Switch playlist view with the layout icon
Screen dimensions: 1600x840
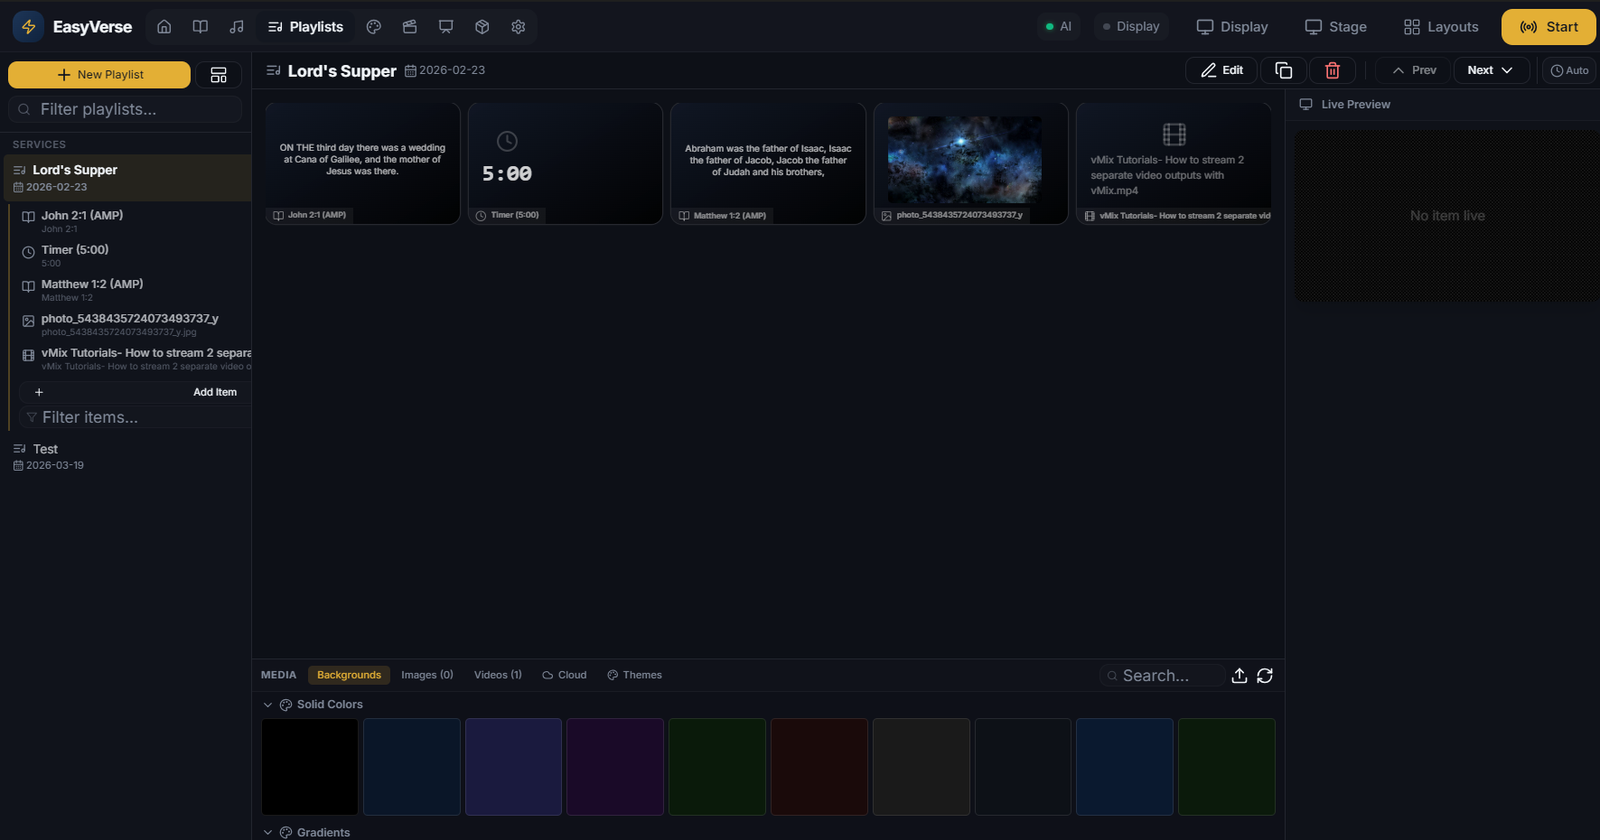(218, 75)
